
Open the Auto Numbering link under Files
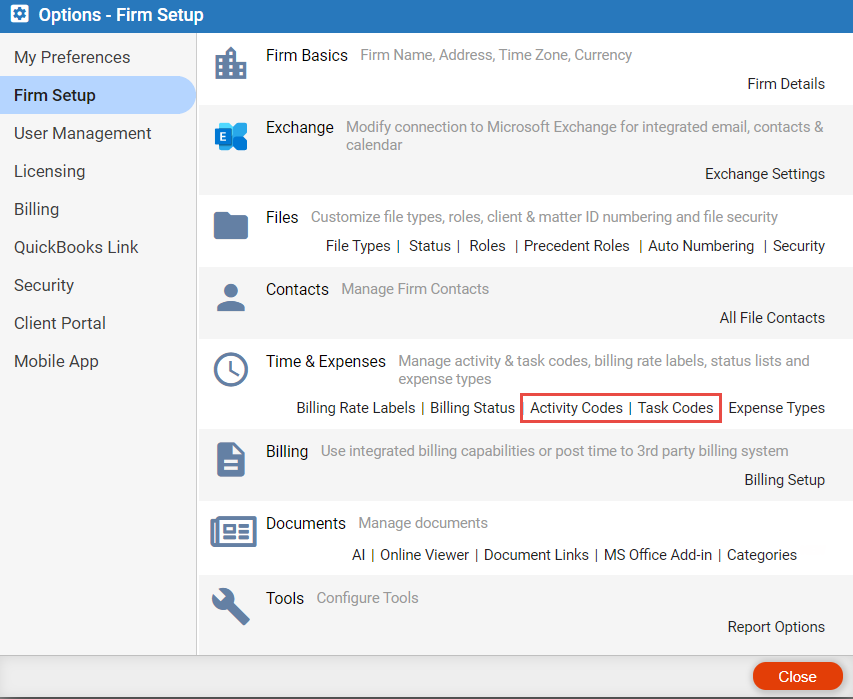[x=701, y=246]
